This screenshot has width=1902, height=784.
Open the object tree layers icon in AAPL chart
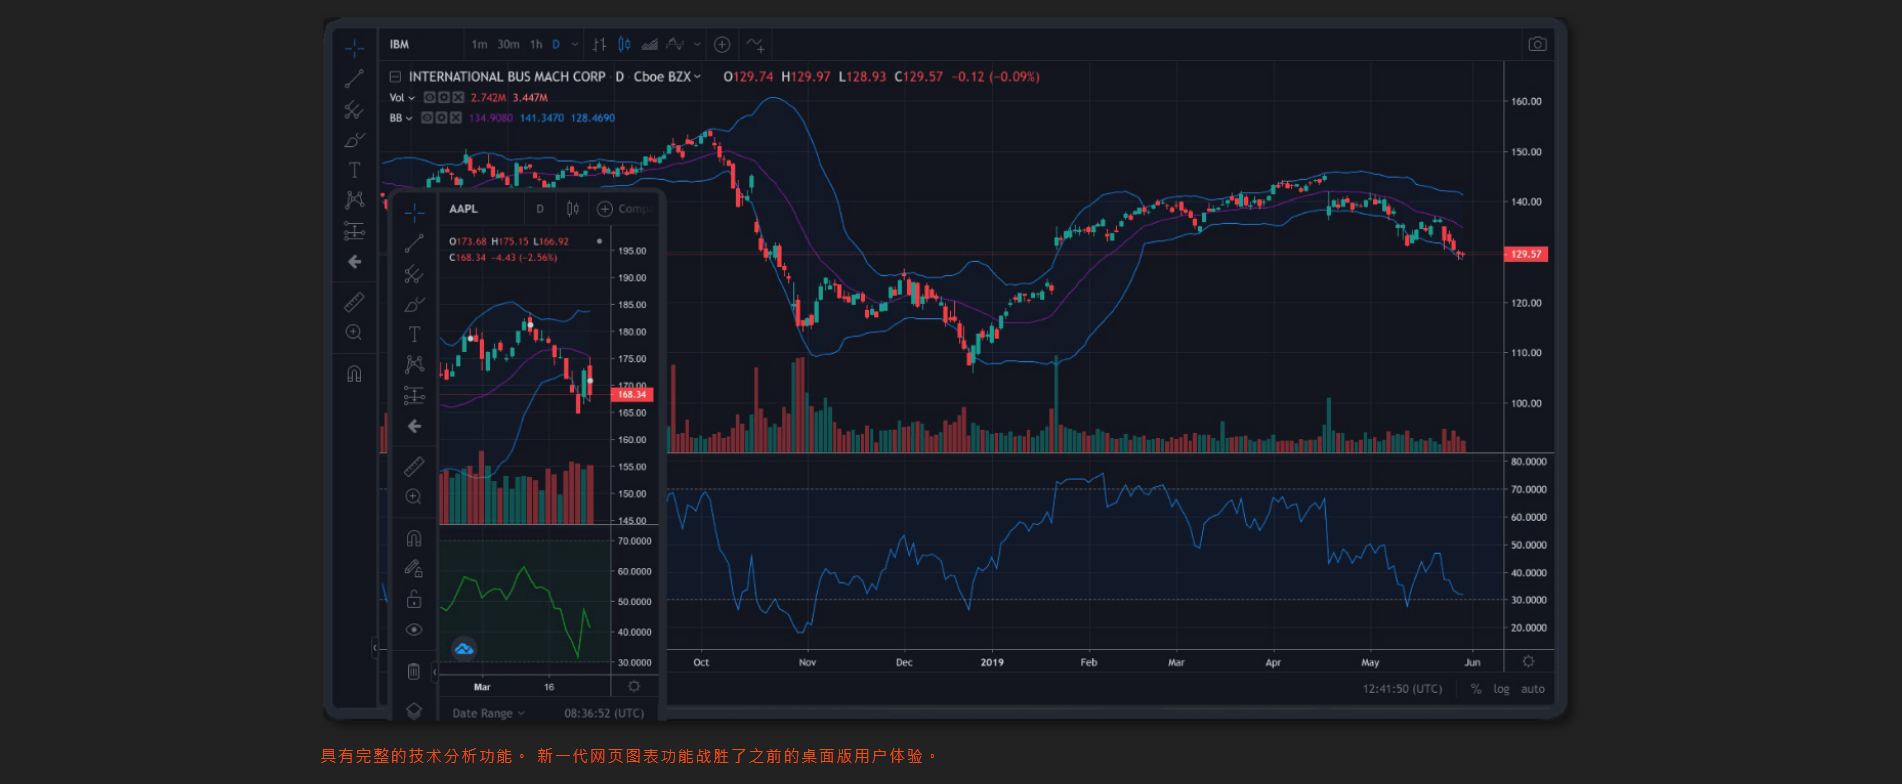(x=414, y=710)
